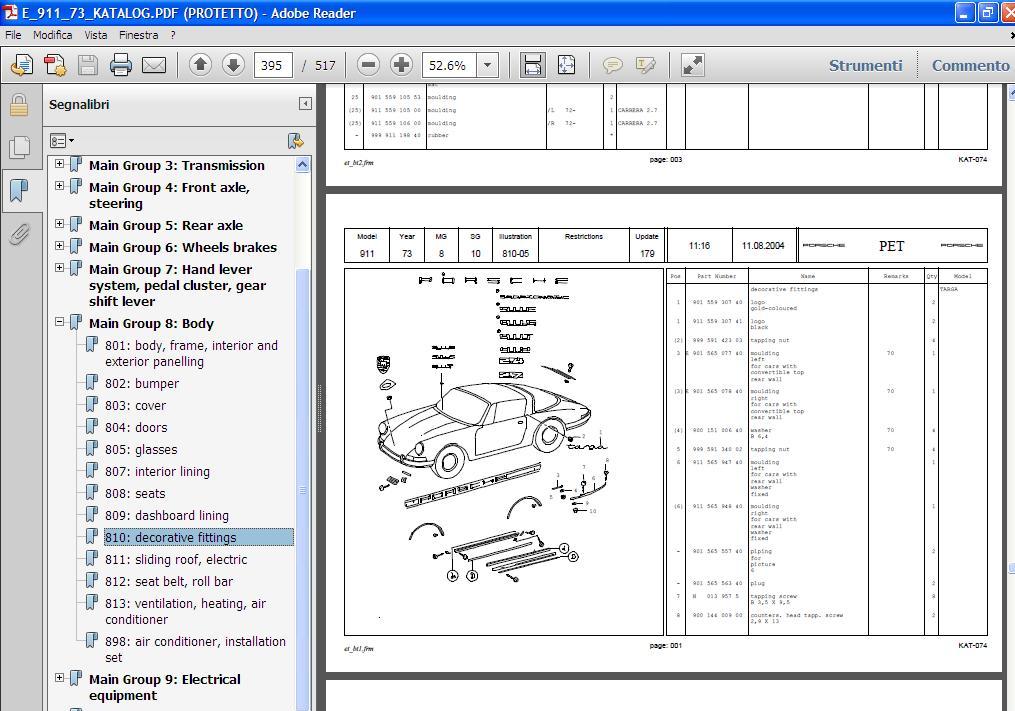Viewport: 1015px width, 711px height.
Task: Select bookmark 805: glasses
Action: 140,449
